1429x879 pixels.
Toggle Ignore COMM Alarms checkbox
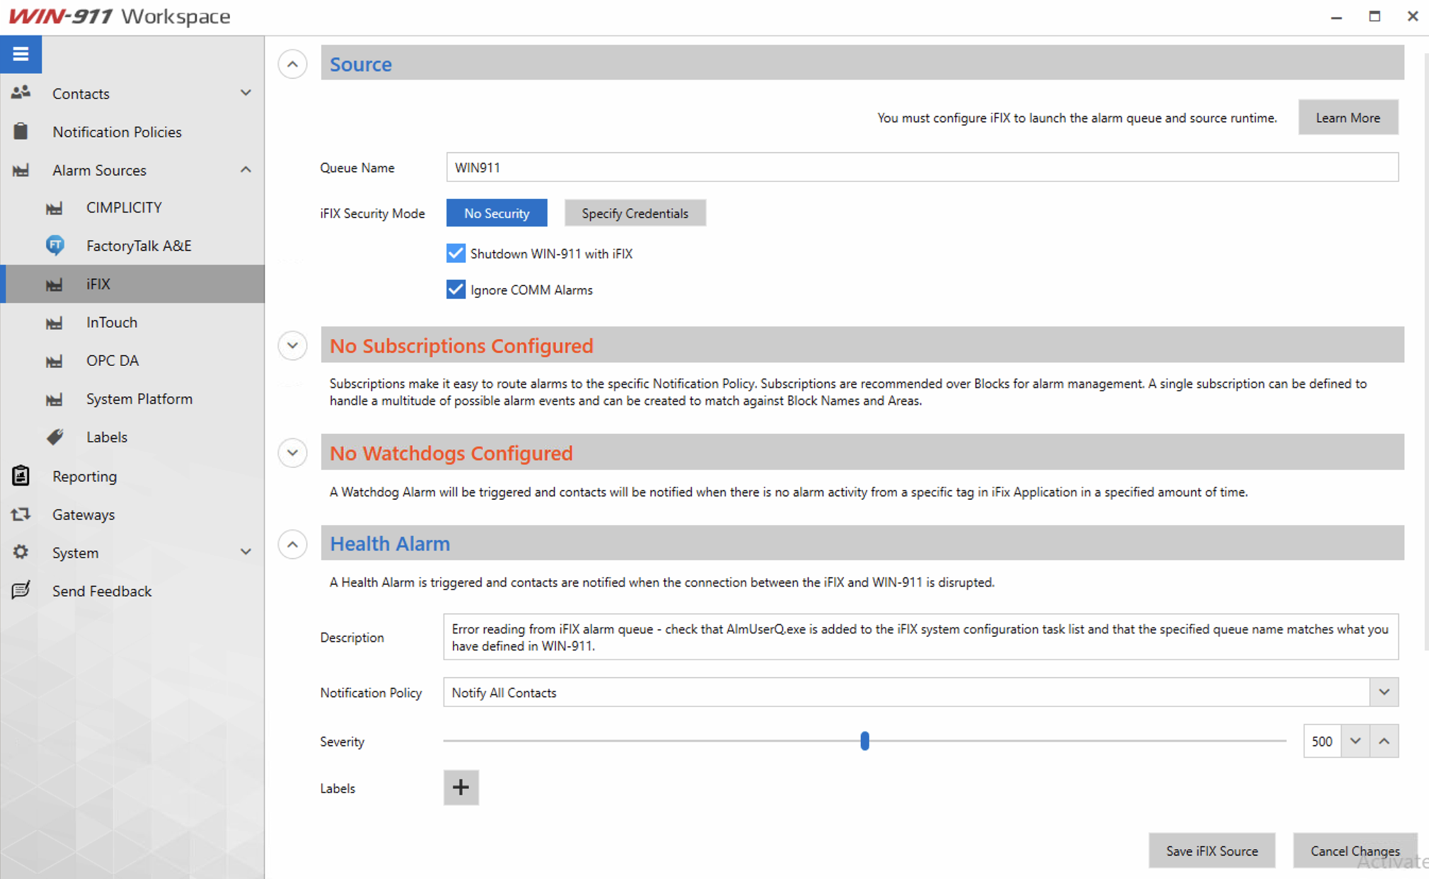pos(456,289)
